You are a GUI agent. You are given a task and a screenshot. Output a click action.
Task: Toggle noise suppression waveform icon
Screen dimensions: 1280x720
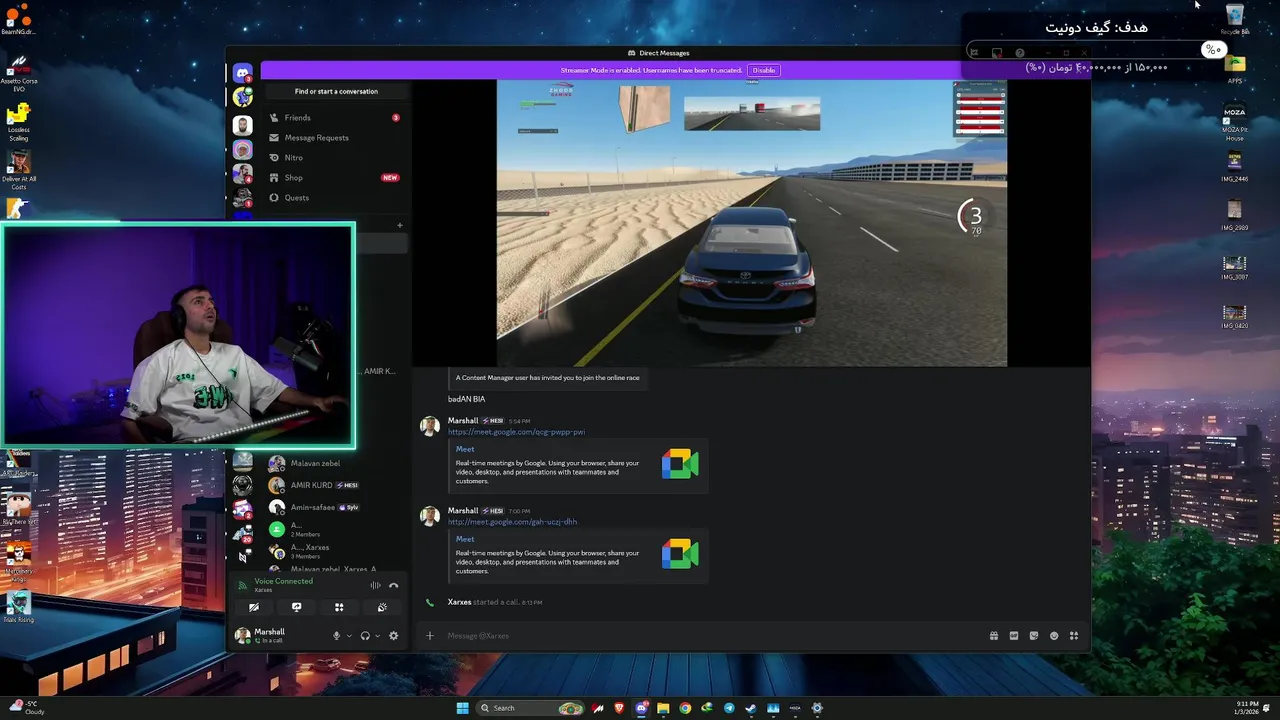click(375, 585)
